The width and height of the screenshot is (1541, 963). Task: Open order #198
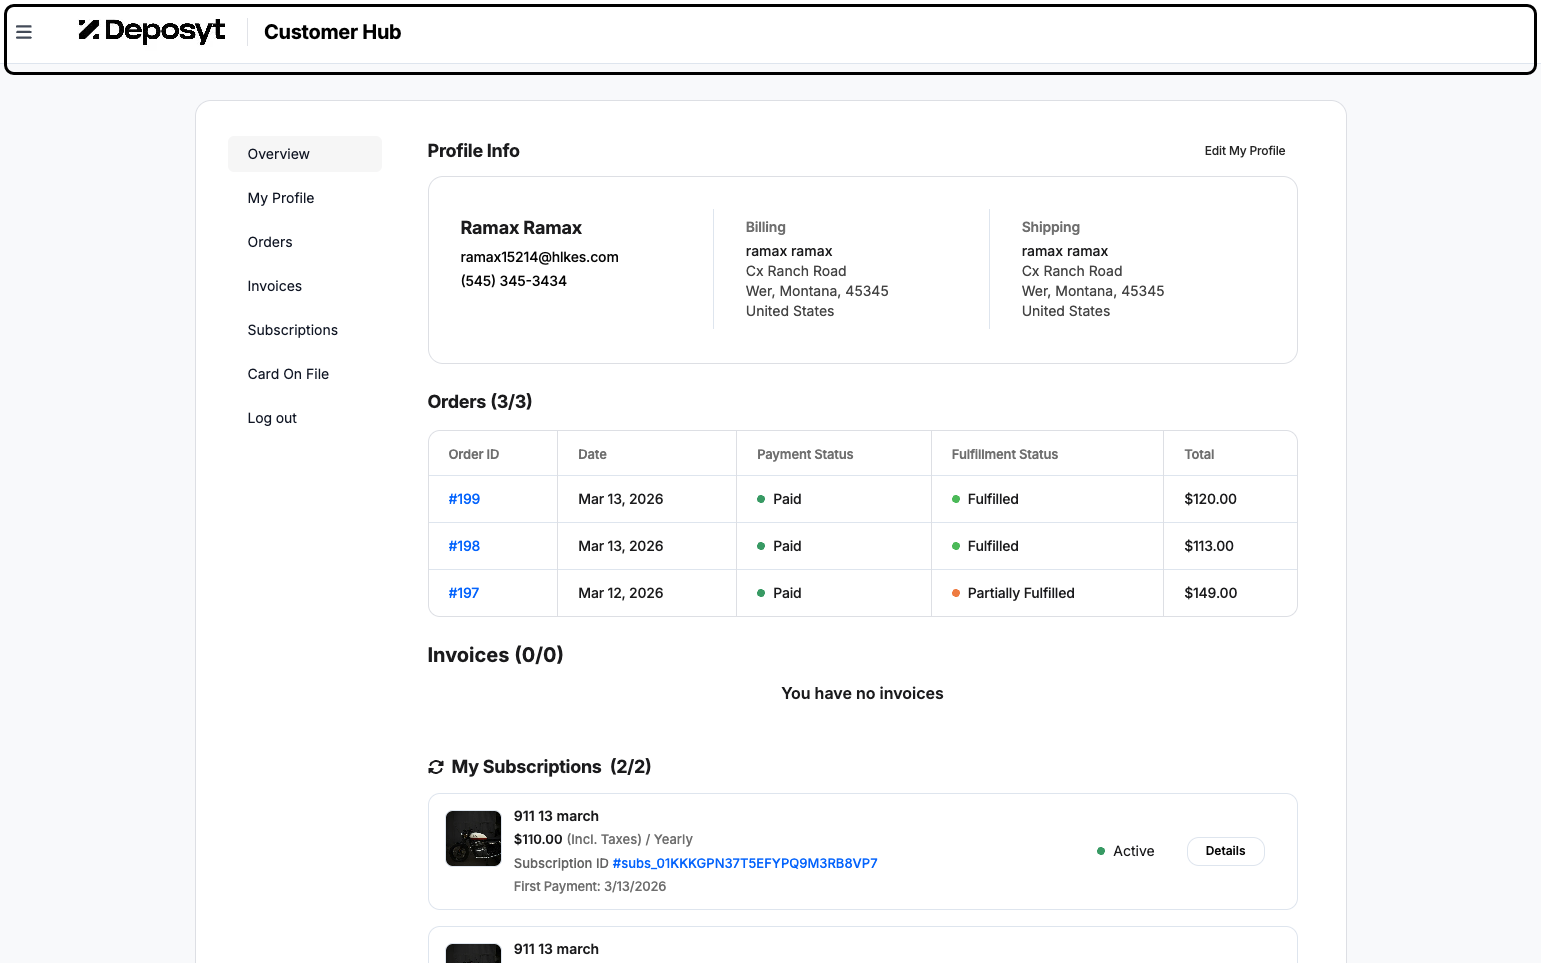coord(464,546)
